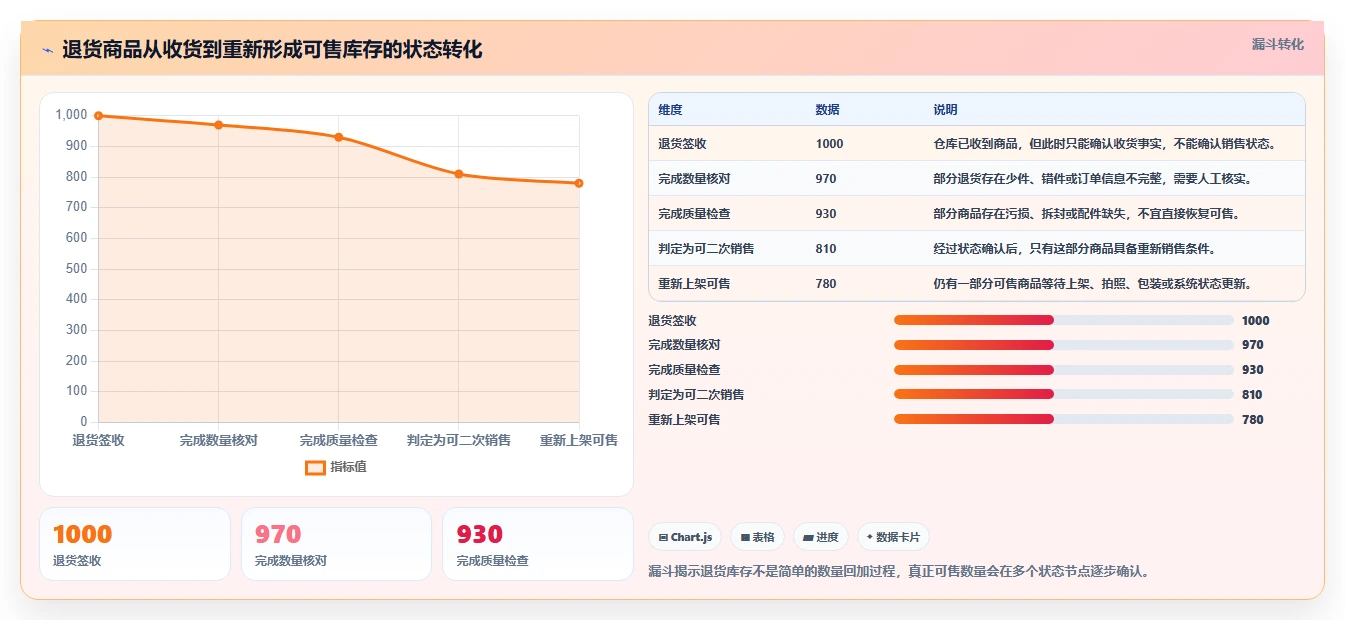Click the description starting with 仓库已收到商品
The width and height of the screenshot is (1345, 620).
(1105, 144)
